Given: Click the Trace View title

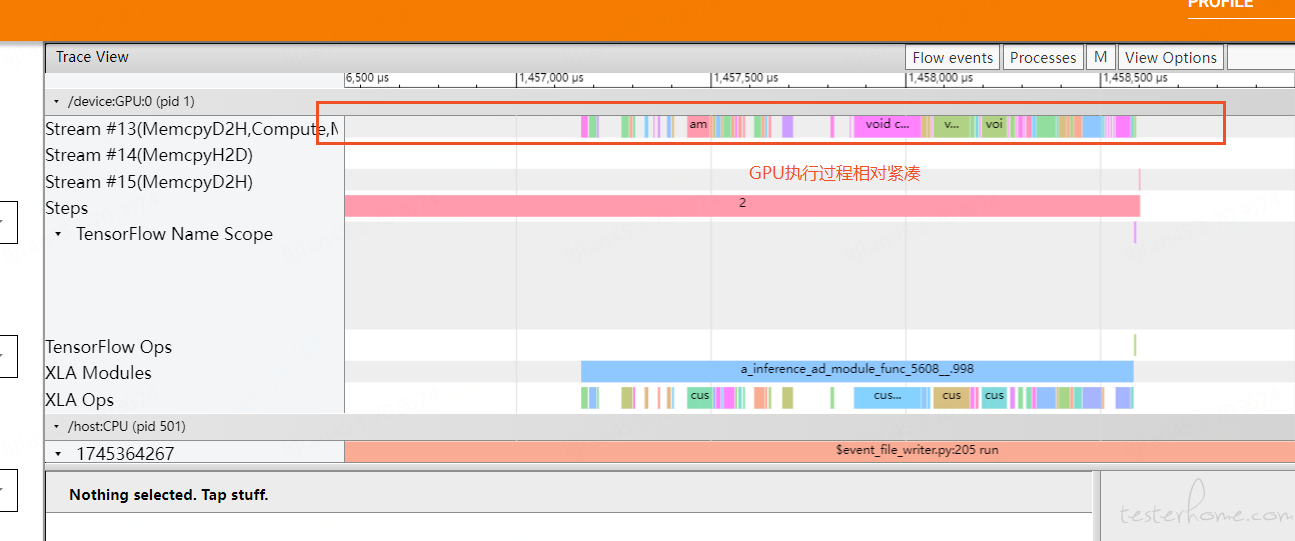Looking at the screenshot, I should 92,57.
